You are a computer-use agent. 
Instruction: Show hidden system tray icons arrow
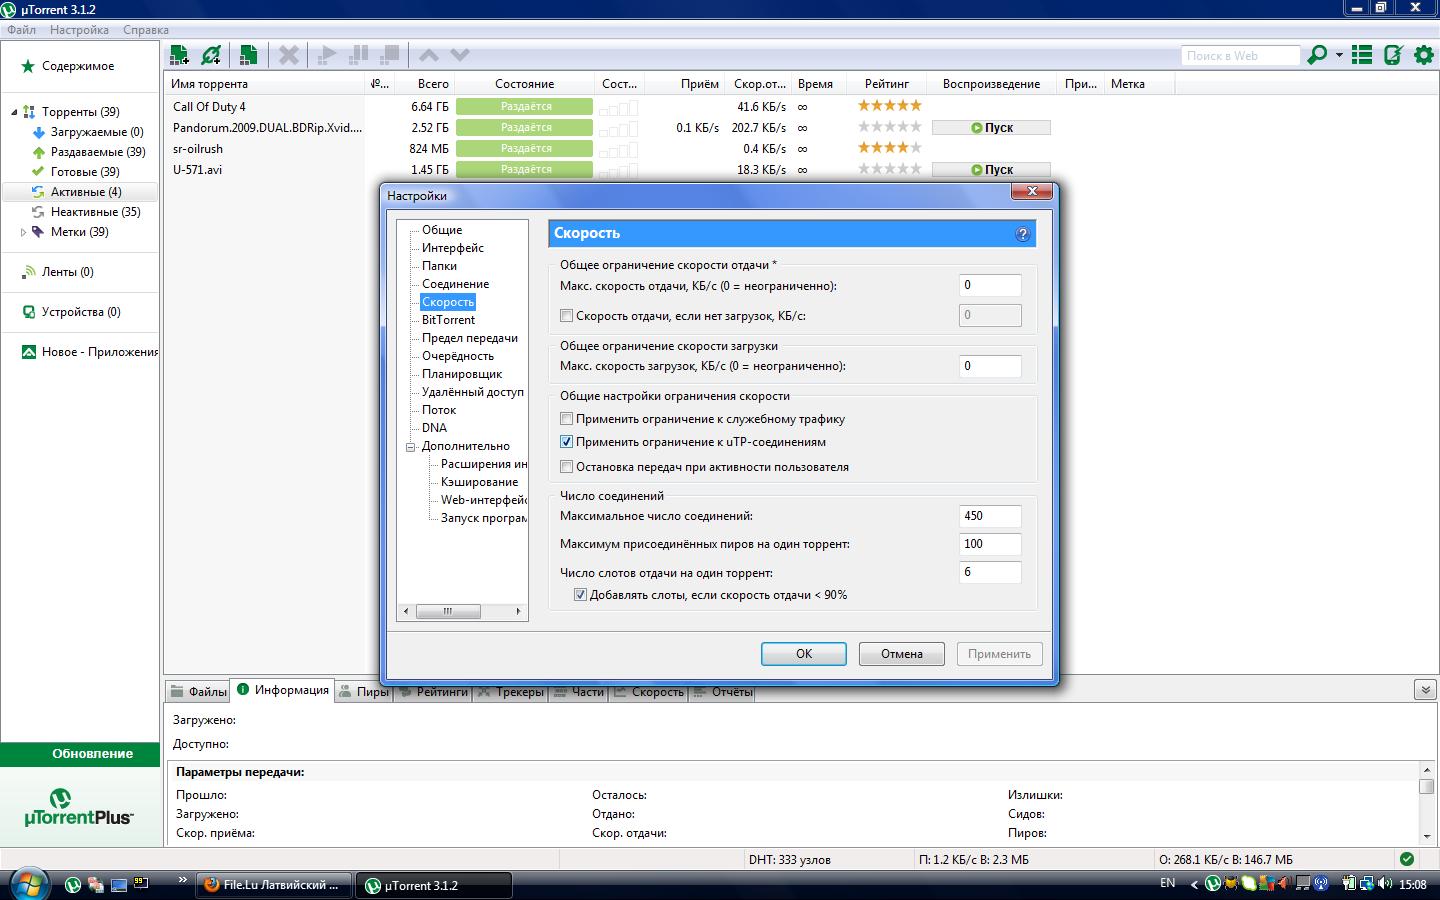1193,884
